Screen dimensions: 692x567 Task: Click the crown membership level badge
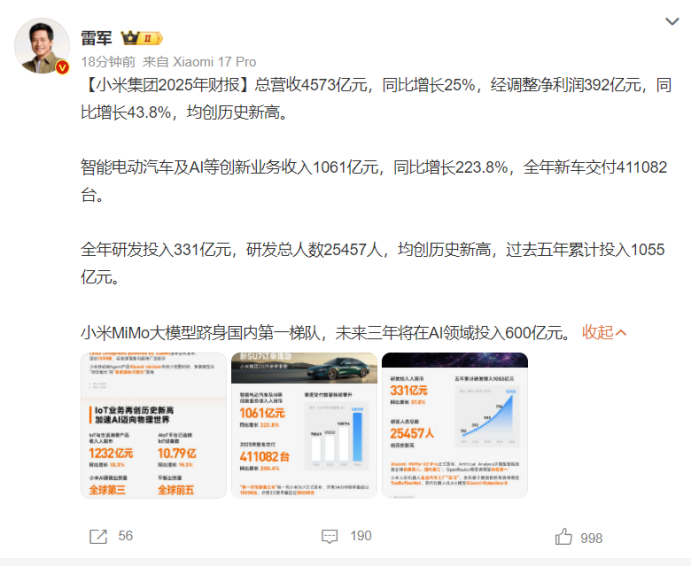(x=142, y=38)
